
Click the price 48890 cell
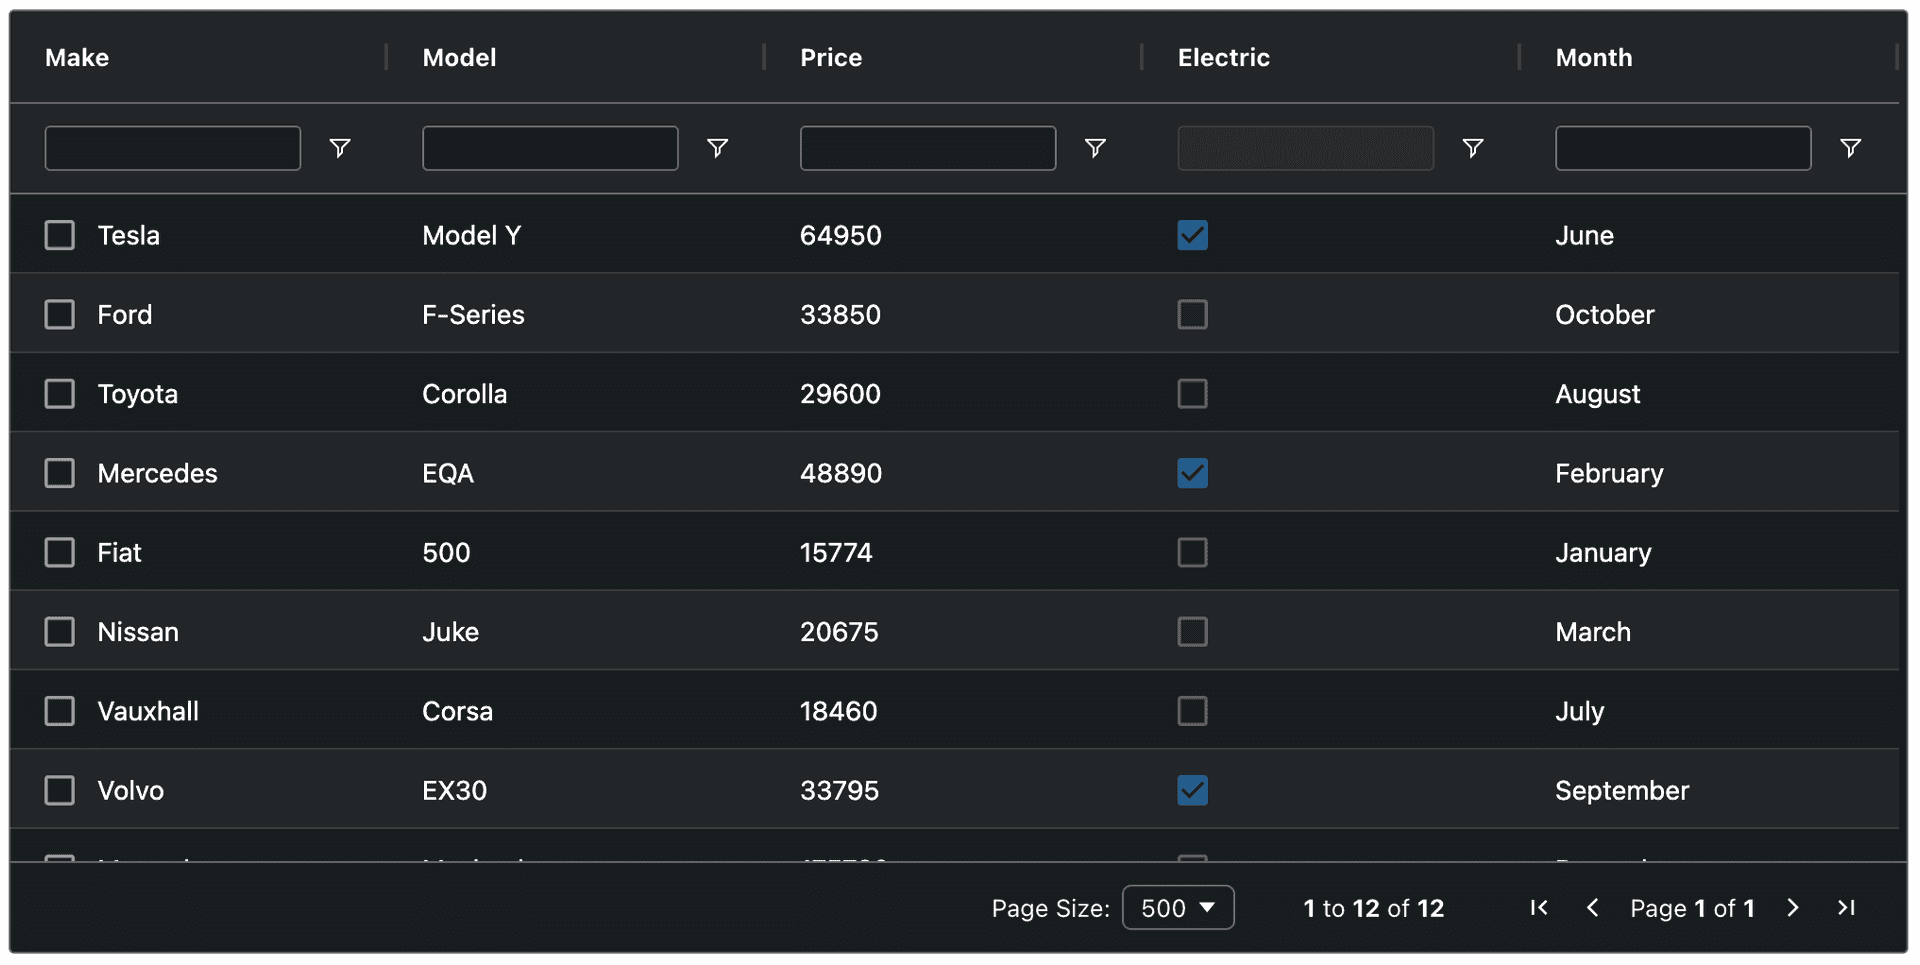(841, 473)
